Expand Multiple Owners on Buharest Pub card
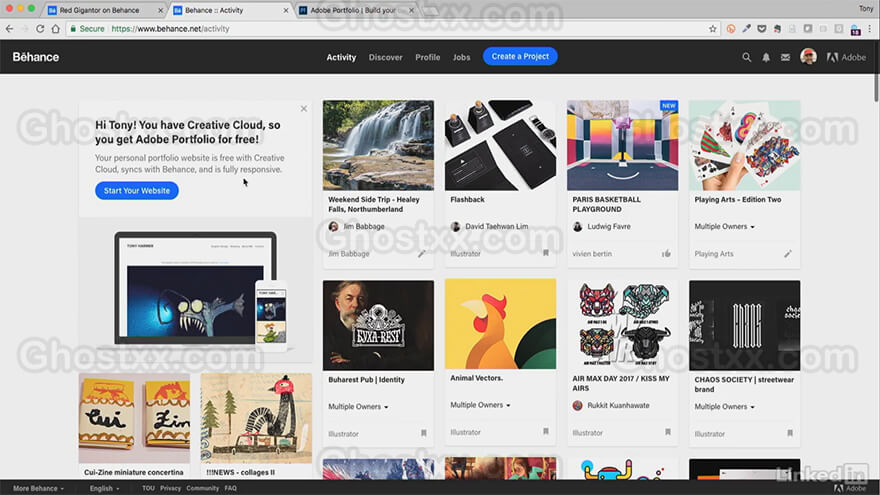Viewport: 880px width, 495px height. click(358, 407)
